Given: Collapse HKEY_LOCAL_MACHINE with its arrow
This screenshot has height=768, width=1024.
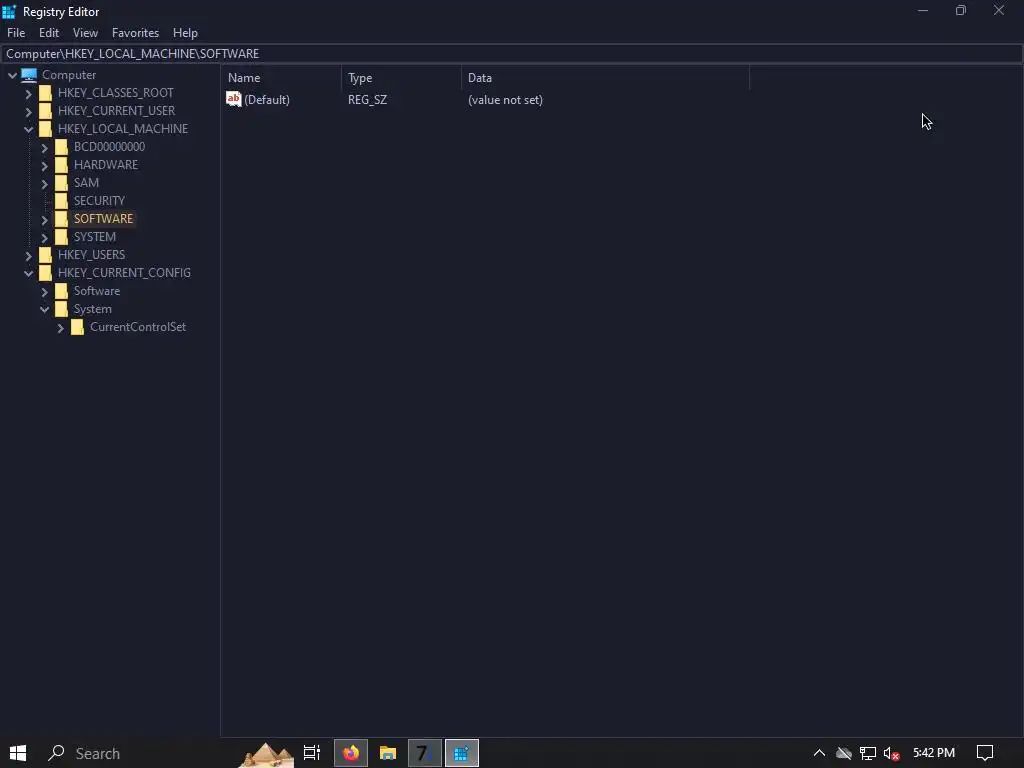Looking at the screenshot, I should [x=29, y=129].
